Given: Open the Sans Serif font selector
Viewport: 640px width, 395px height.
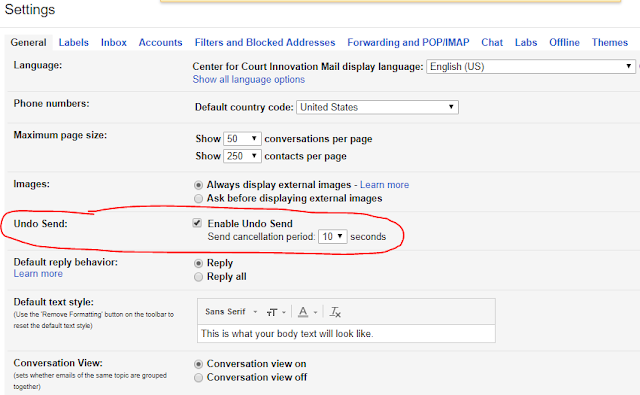Looking at the screenshot, I should pyautogui.click(x=231, y=312).
